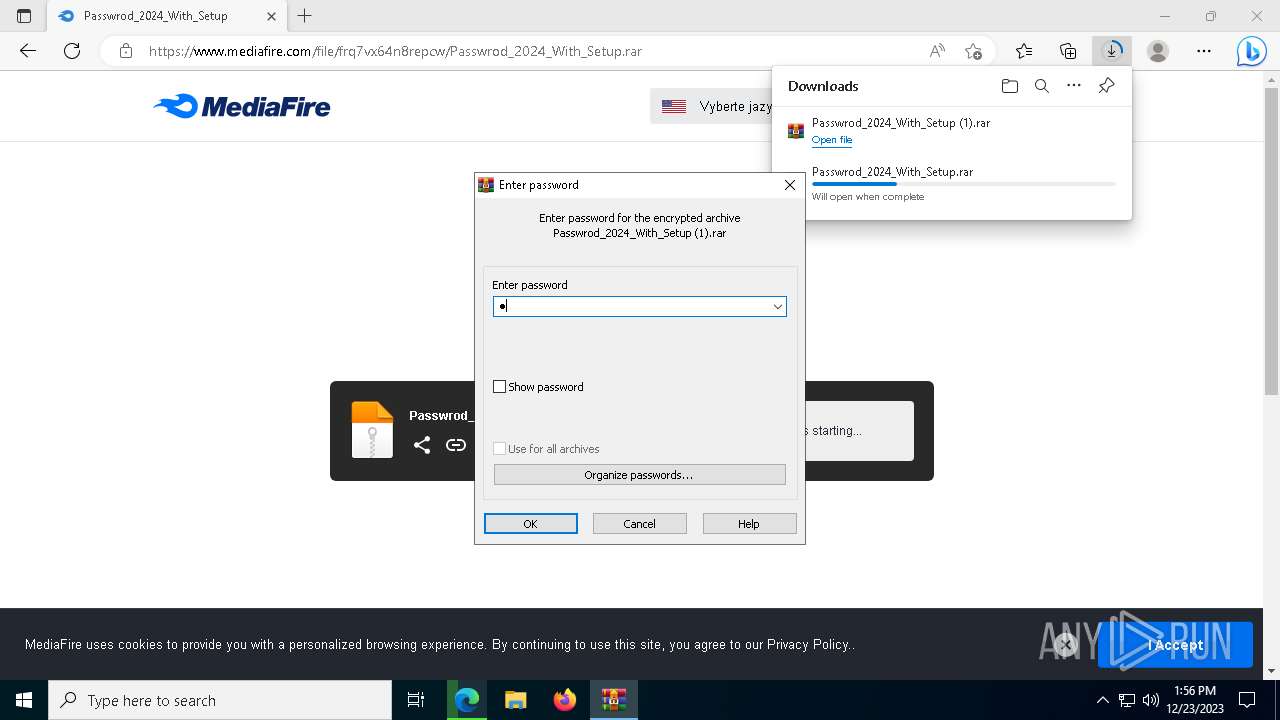This screenshot has width=1280, height=720.
Task: Click the Windows Start button
Action: (x=24, y=700)
